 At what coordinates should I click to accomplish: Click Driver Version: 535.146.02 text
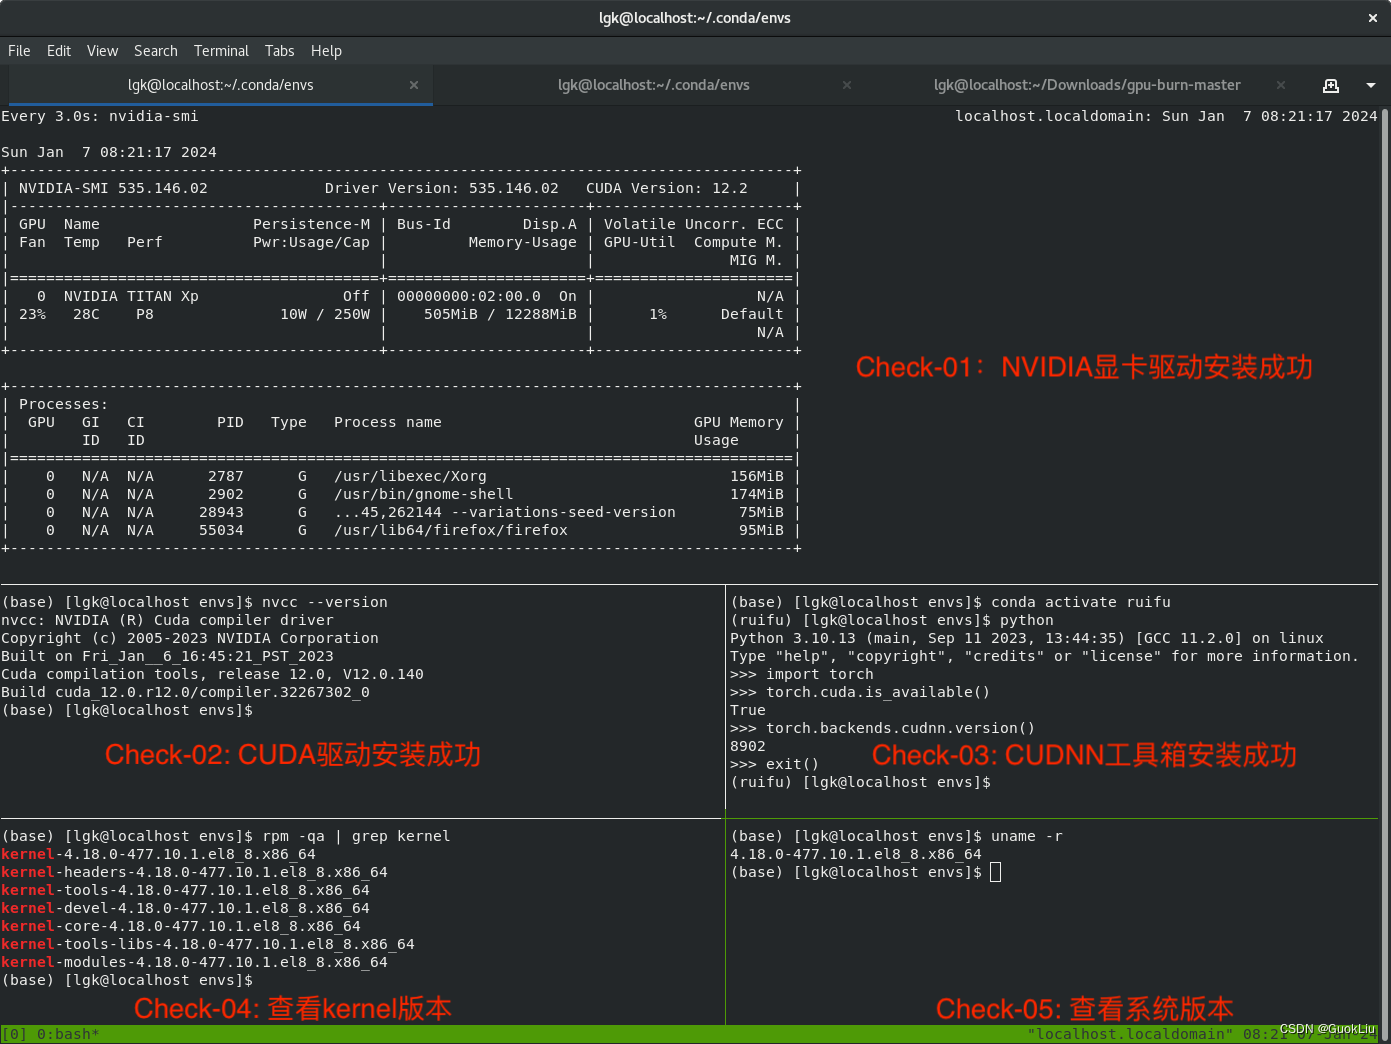(442, 188)
